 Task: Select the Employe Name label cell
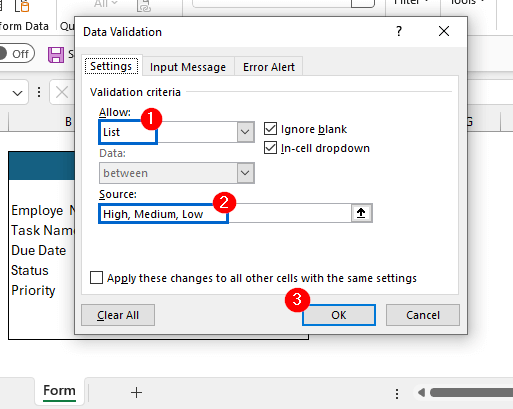pyautogui.click(x=43, y=210)
